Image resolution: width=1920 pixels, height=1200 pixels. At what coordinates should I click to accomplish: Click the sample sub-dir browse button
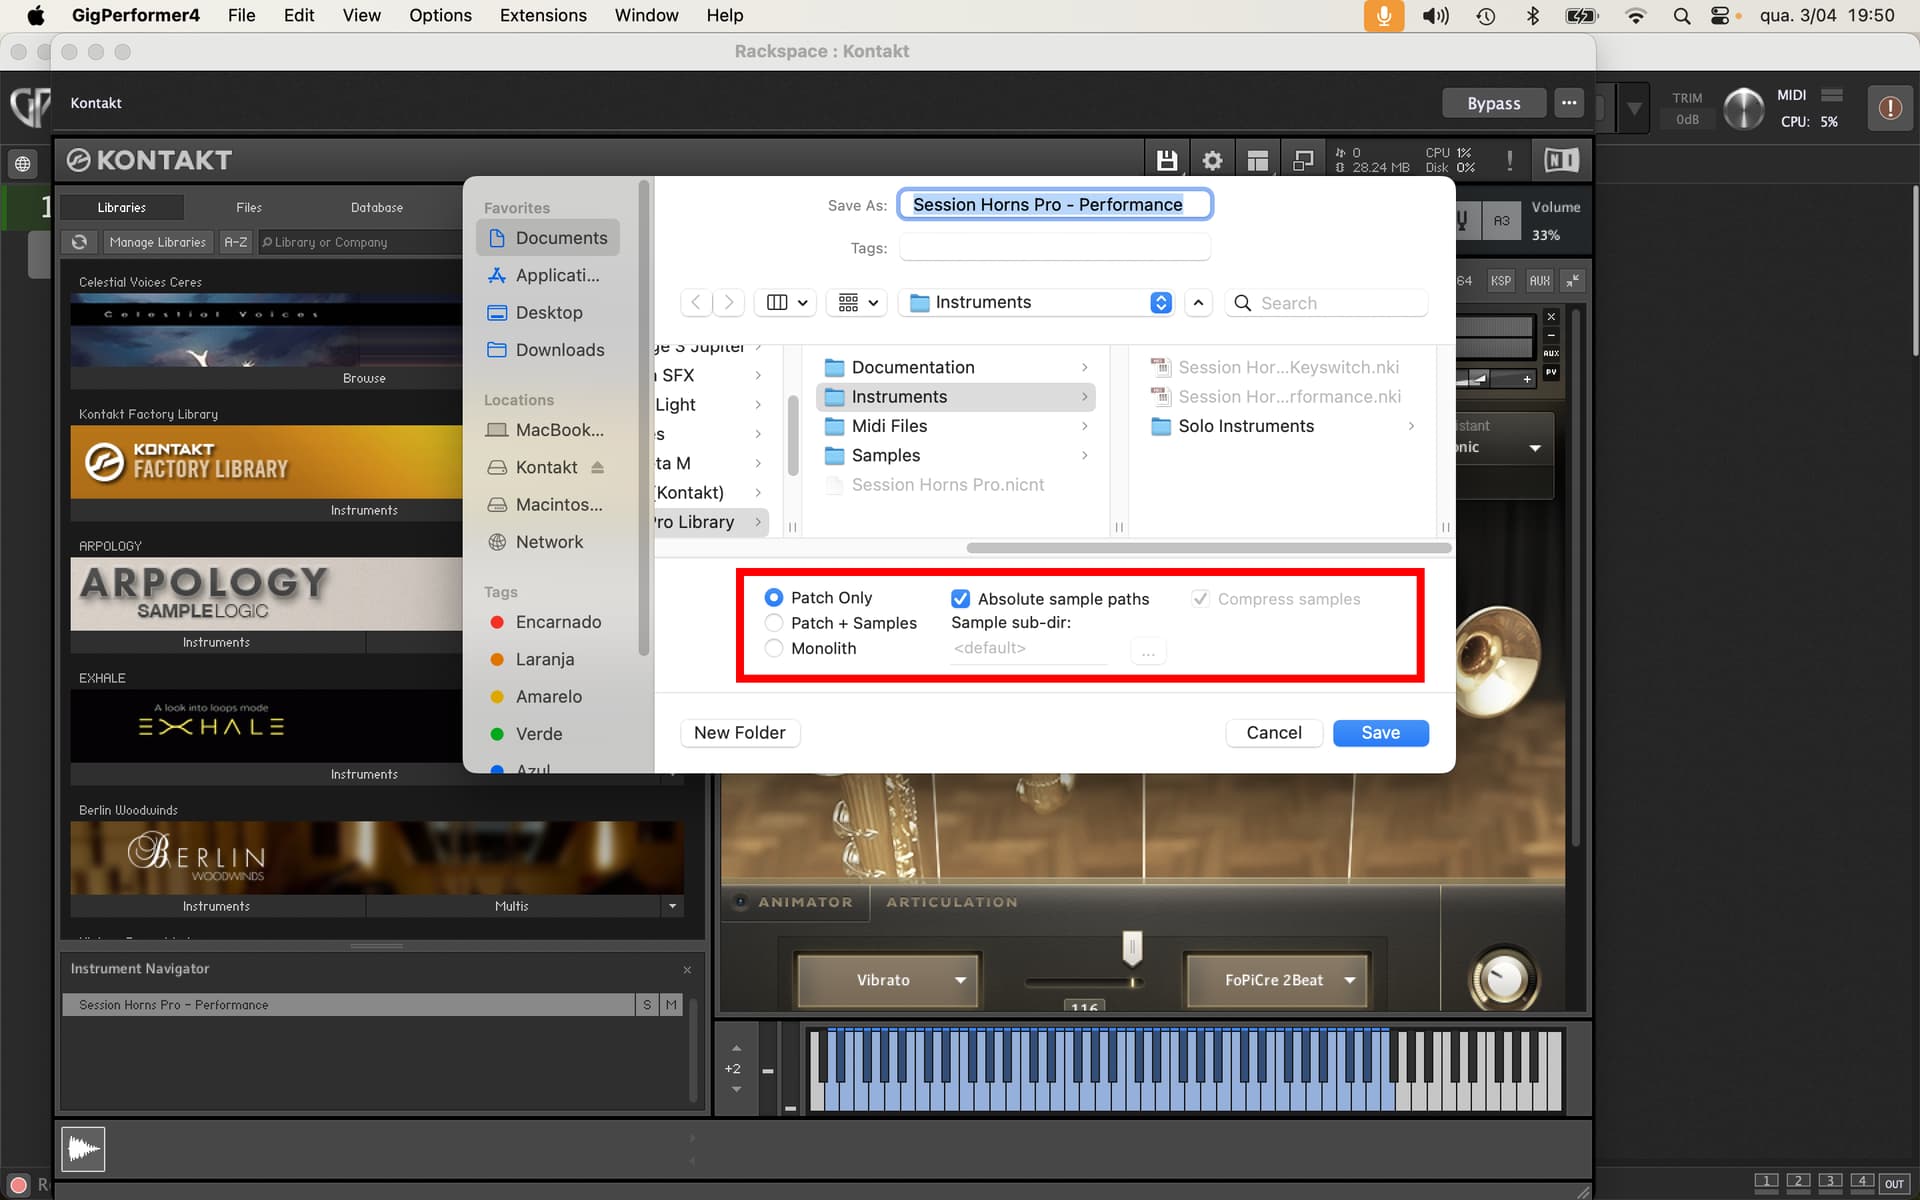click(x=1148, y=651)
